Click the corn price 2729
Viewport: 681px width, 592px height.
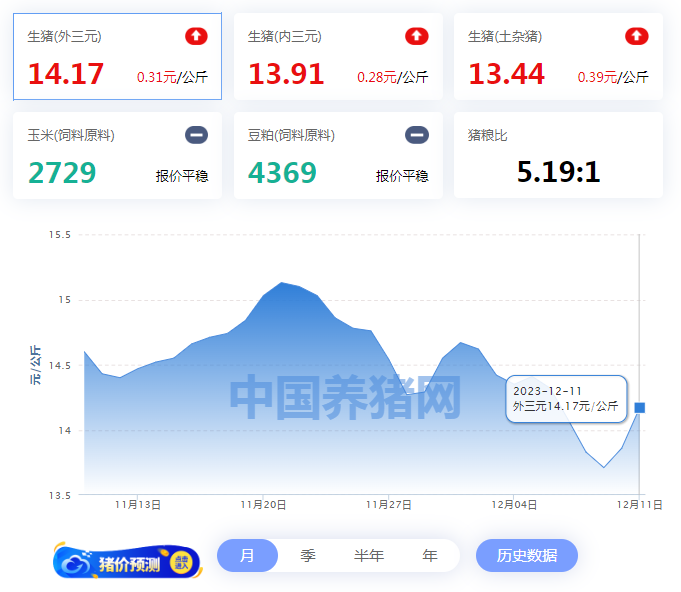62,172
